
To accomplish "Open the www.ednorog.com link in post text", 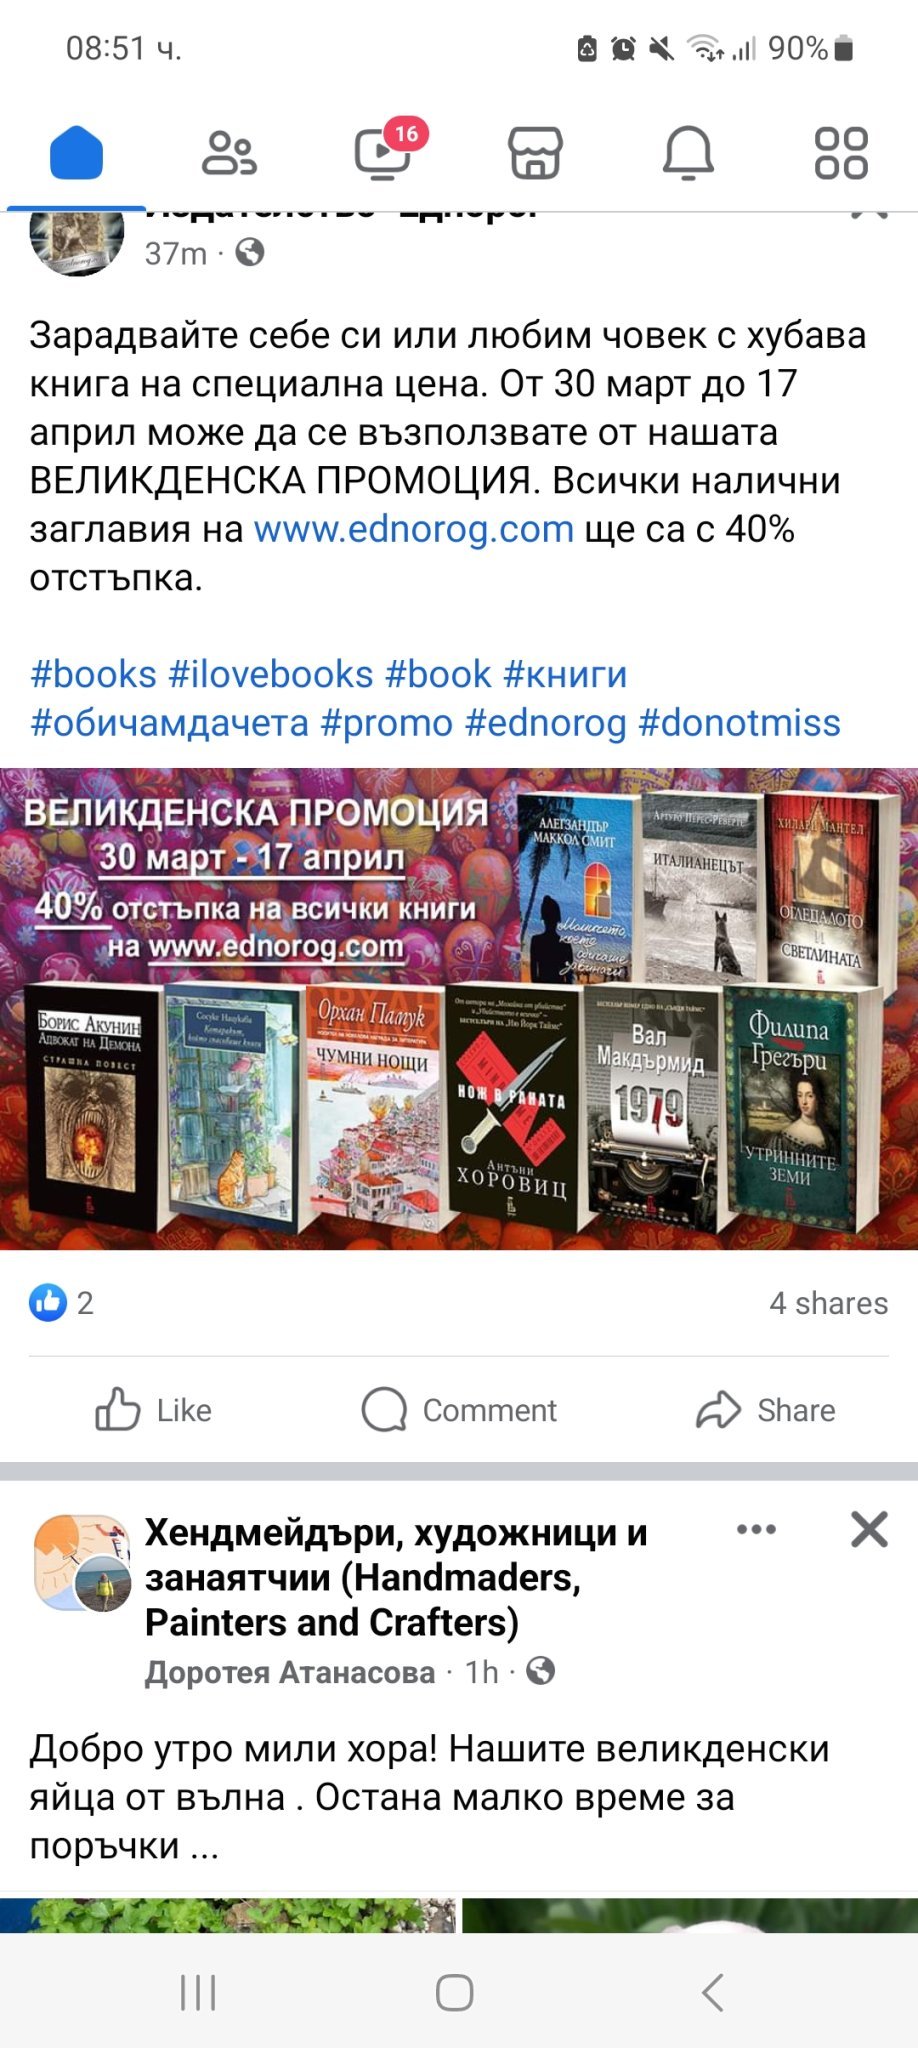I will click(414, 529).
